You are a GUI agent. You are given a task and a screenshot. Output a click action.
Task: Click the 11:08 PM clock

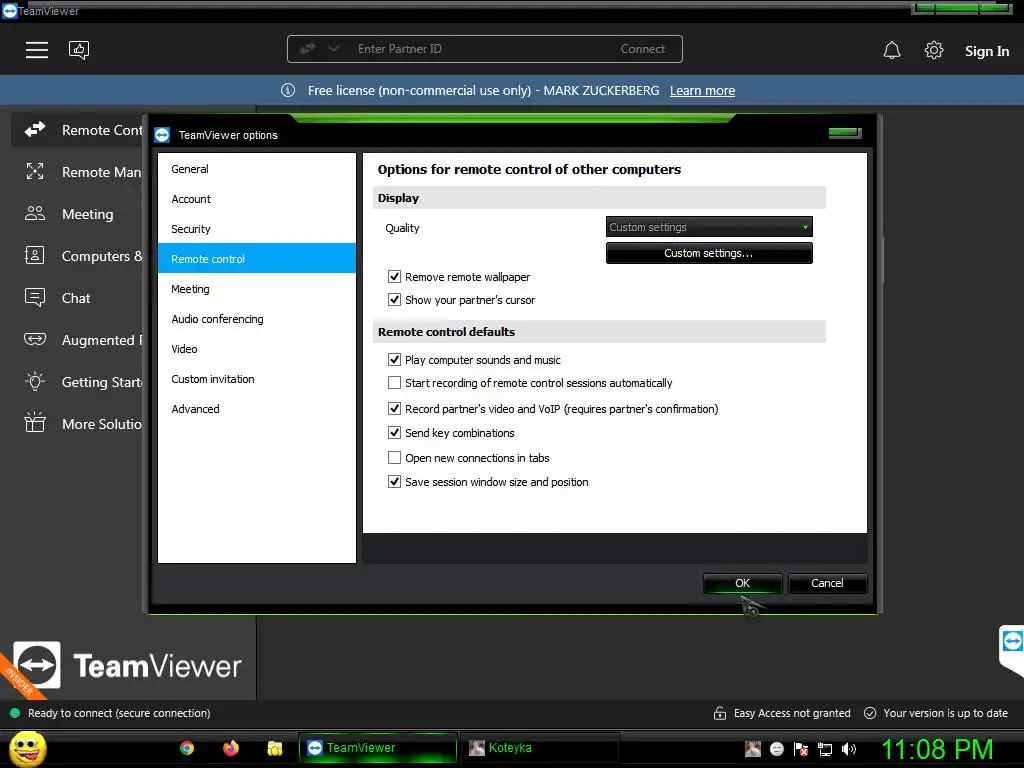[x=937, y=749]
